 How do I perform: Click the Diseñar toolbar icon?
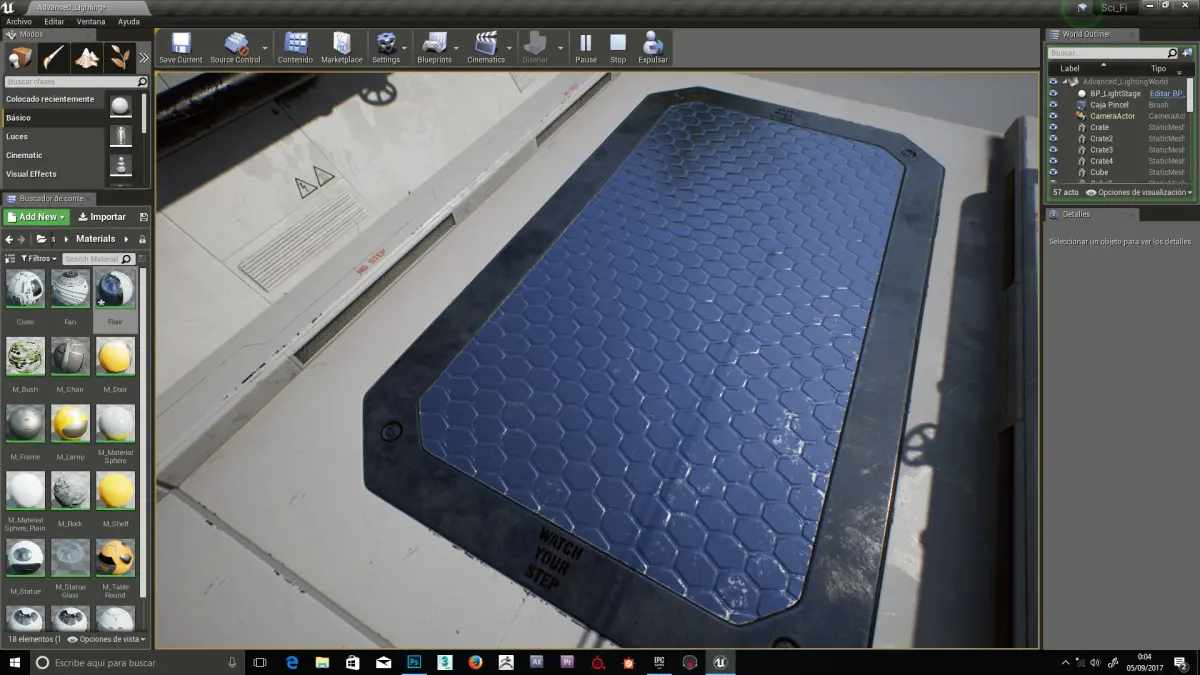click(x=536, y=47)
